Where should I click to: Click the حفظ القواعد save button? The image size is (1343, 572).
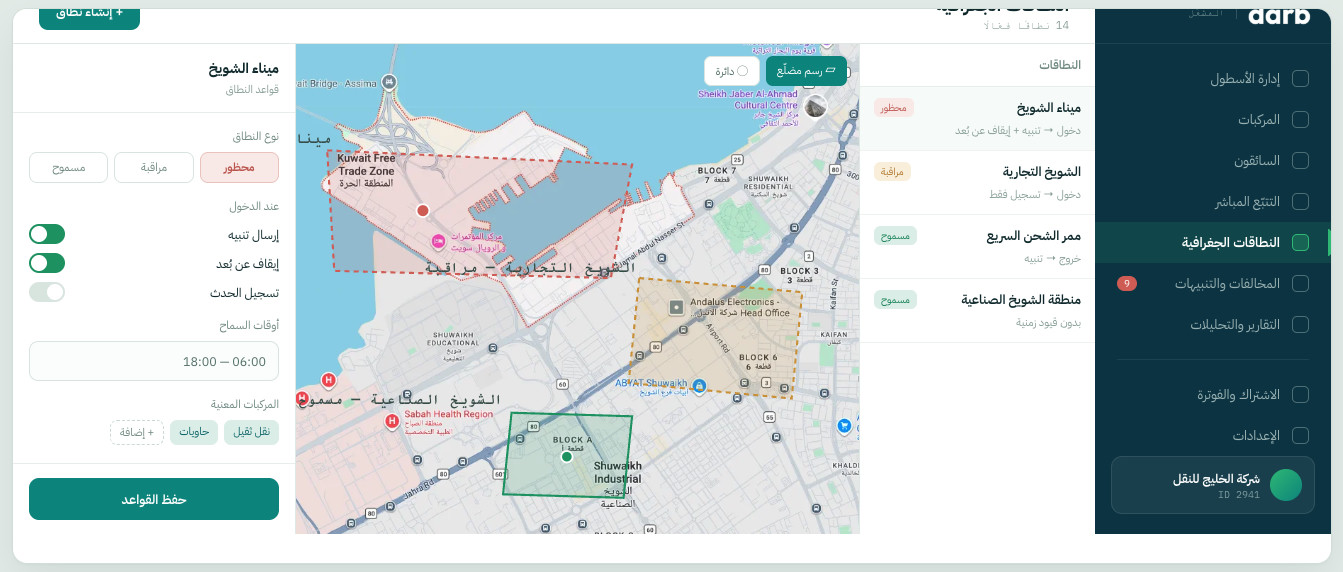pyautogui.click(x=154, y=499)
